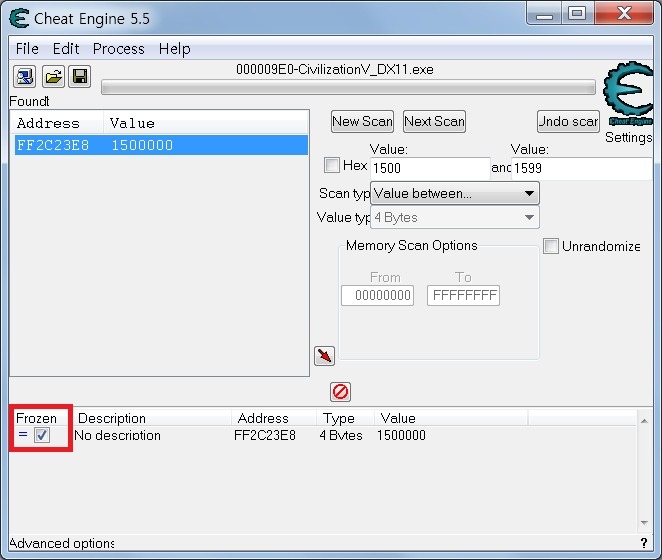Click the first Value field containing 1500

tap(430, 168)
